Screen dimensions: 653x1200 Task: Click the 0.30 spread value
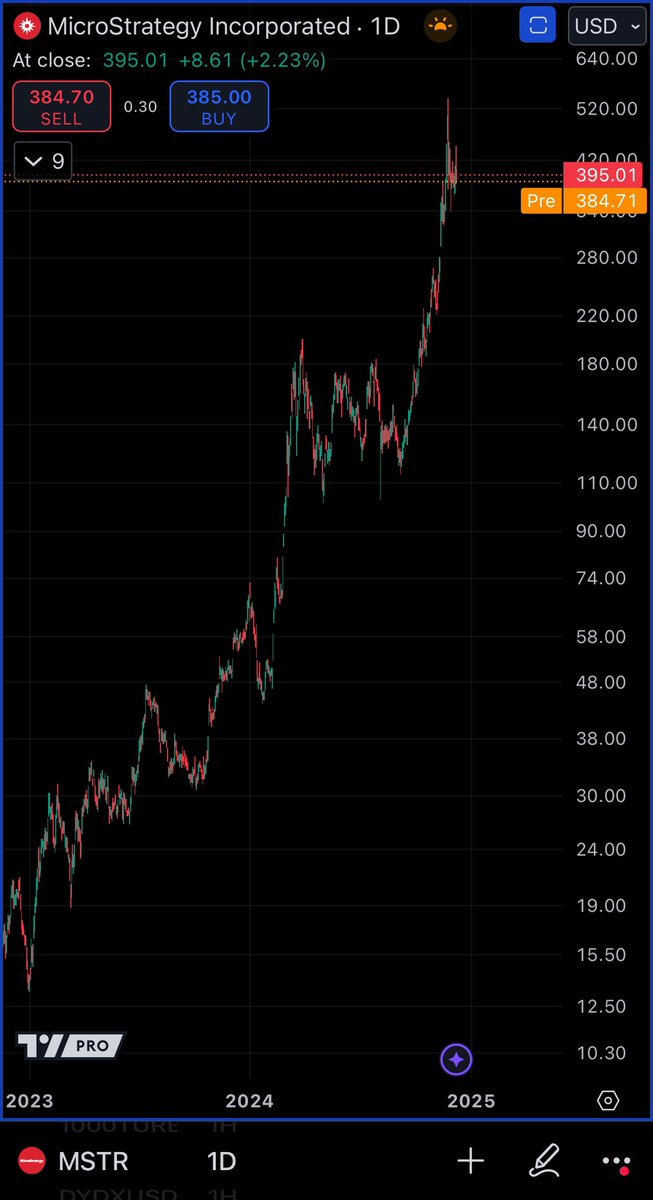(x=140, y=107)
